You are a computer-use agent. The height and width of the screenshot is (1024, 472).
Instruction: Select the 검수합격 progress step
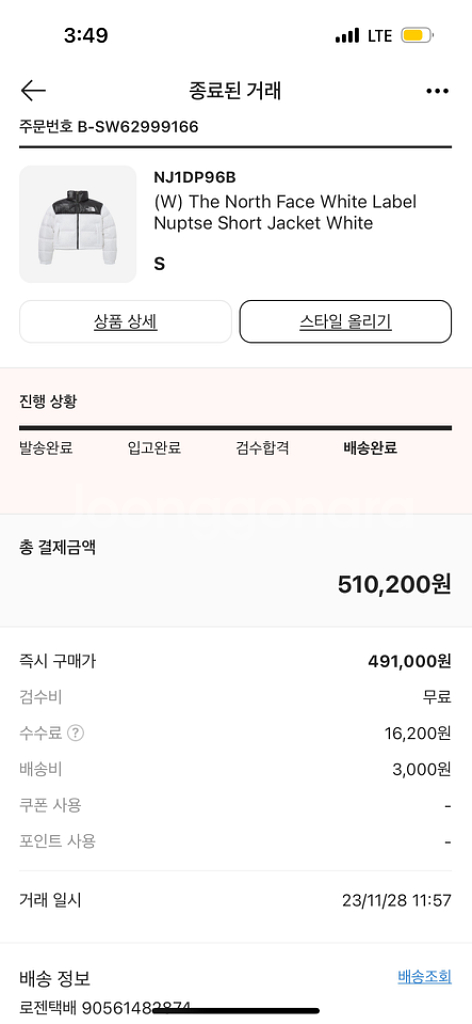[262, 448]
